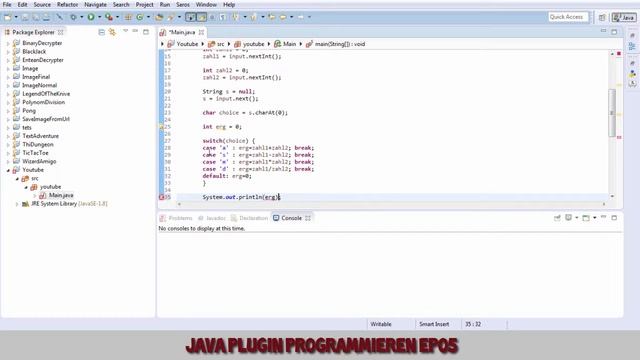
Task: Click main(String[]) breadcrumb segment
Action: [340, 44]
